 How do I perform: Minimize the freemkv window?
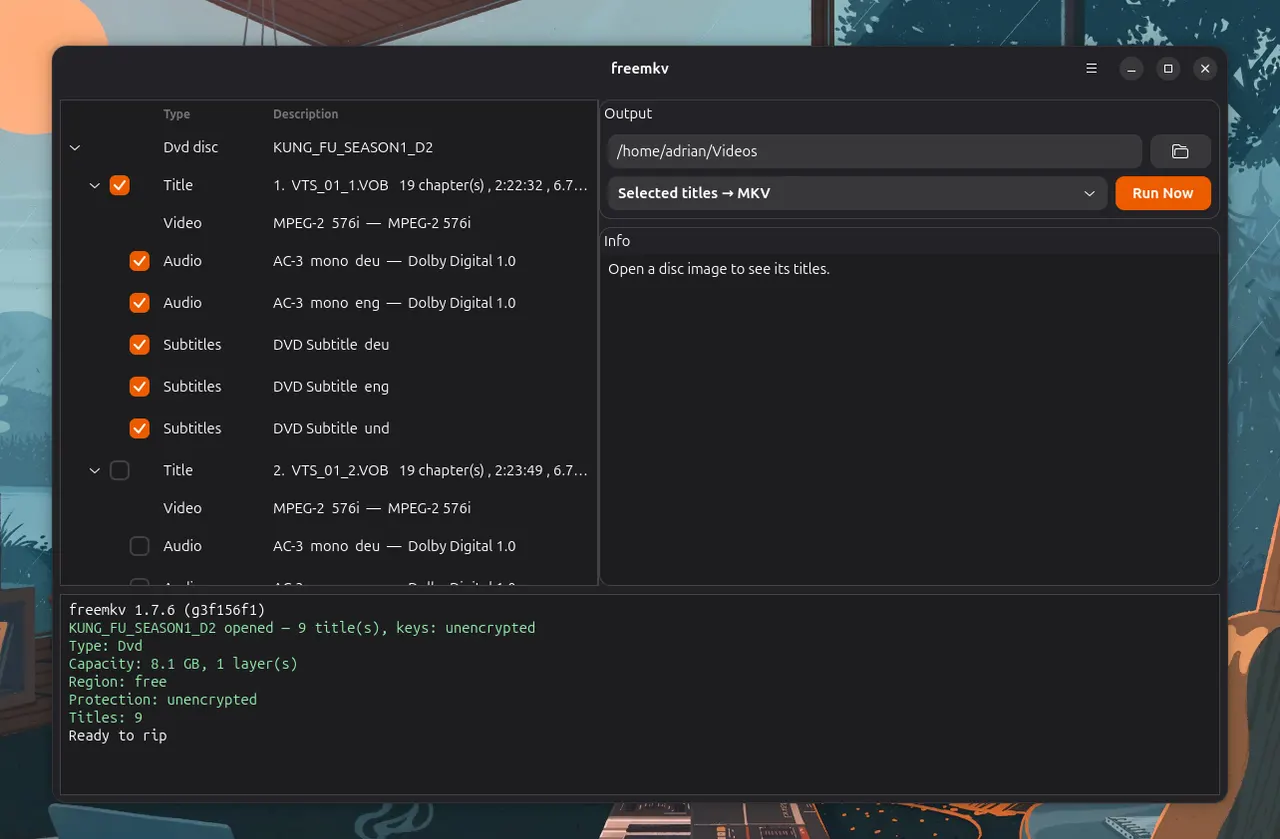pos(1131,69)
